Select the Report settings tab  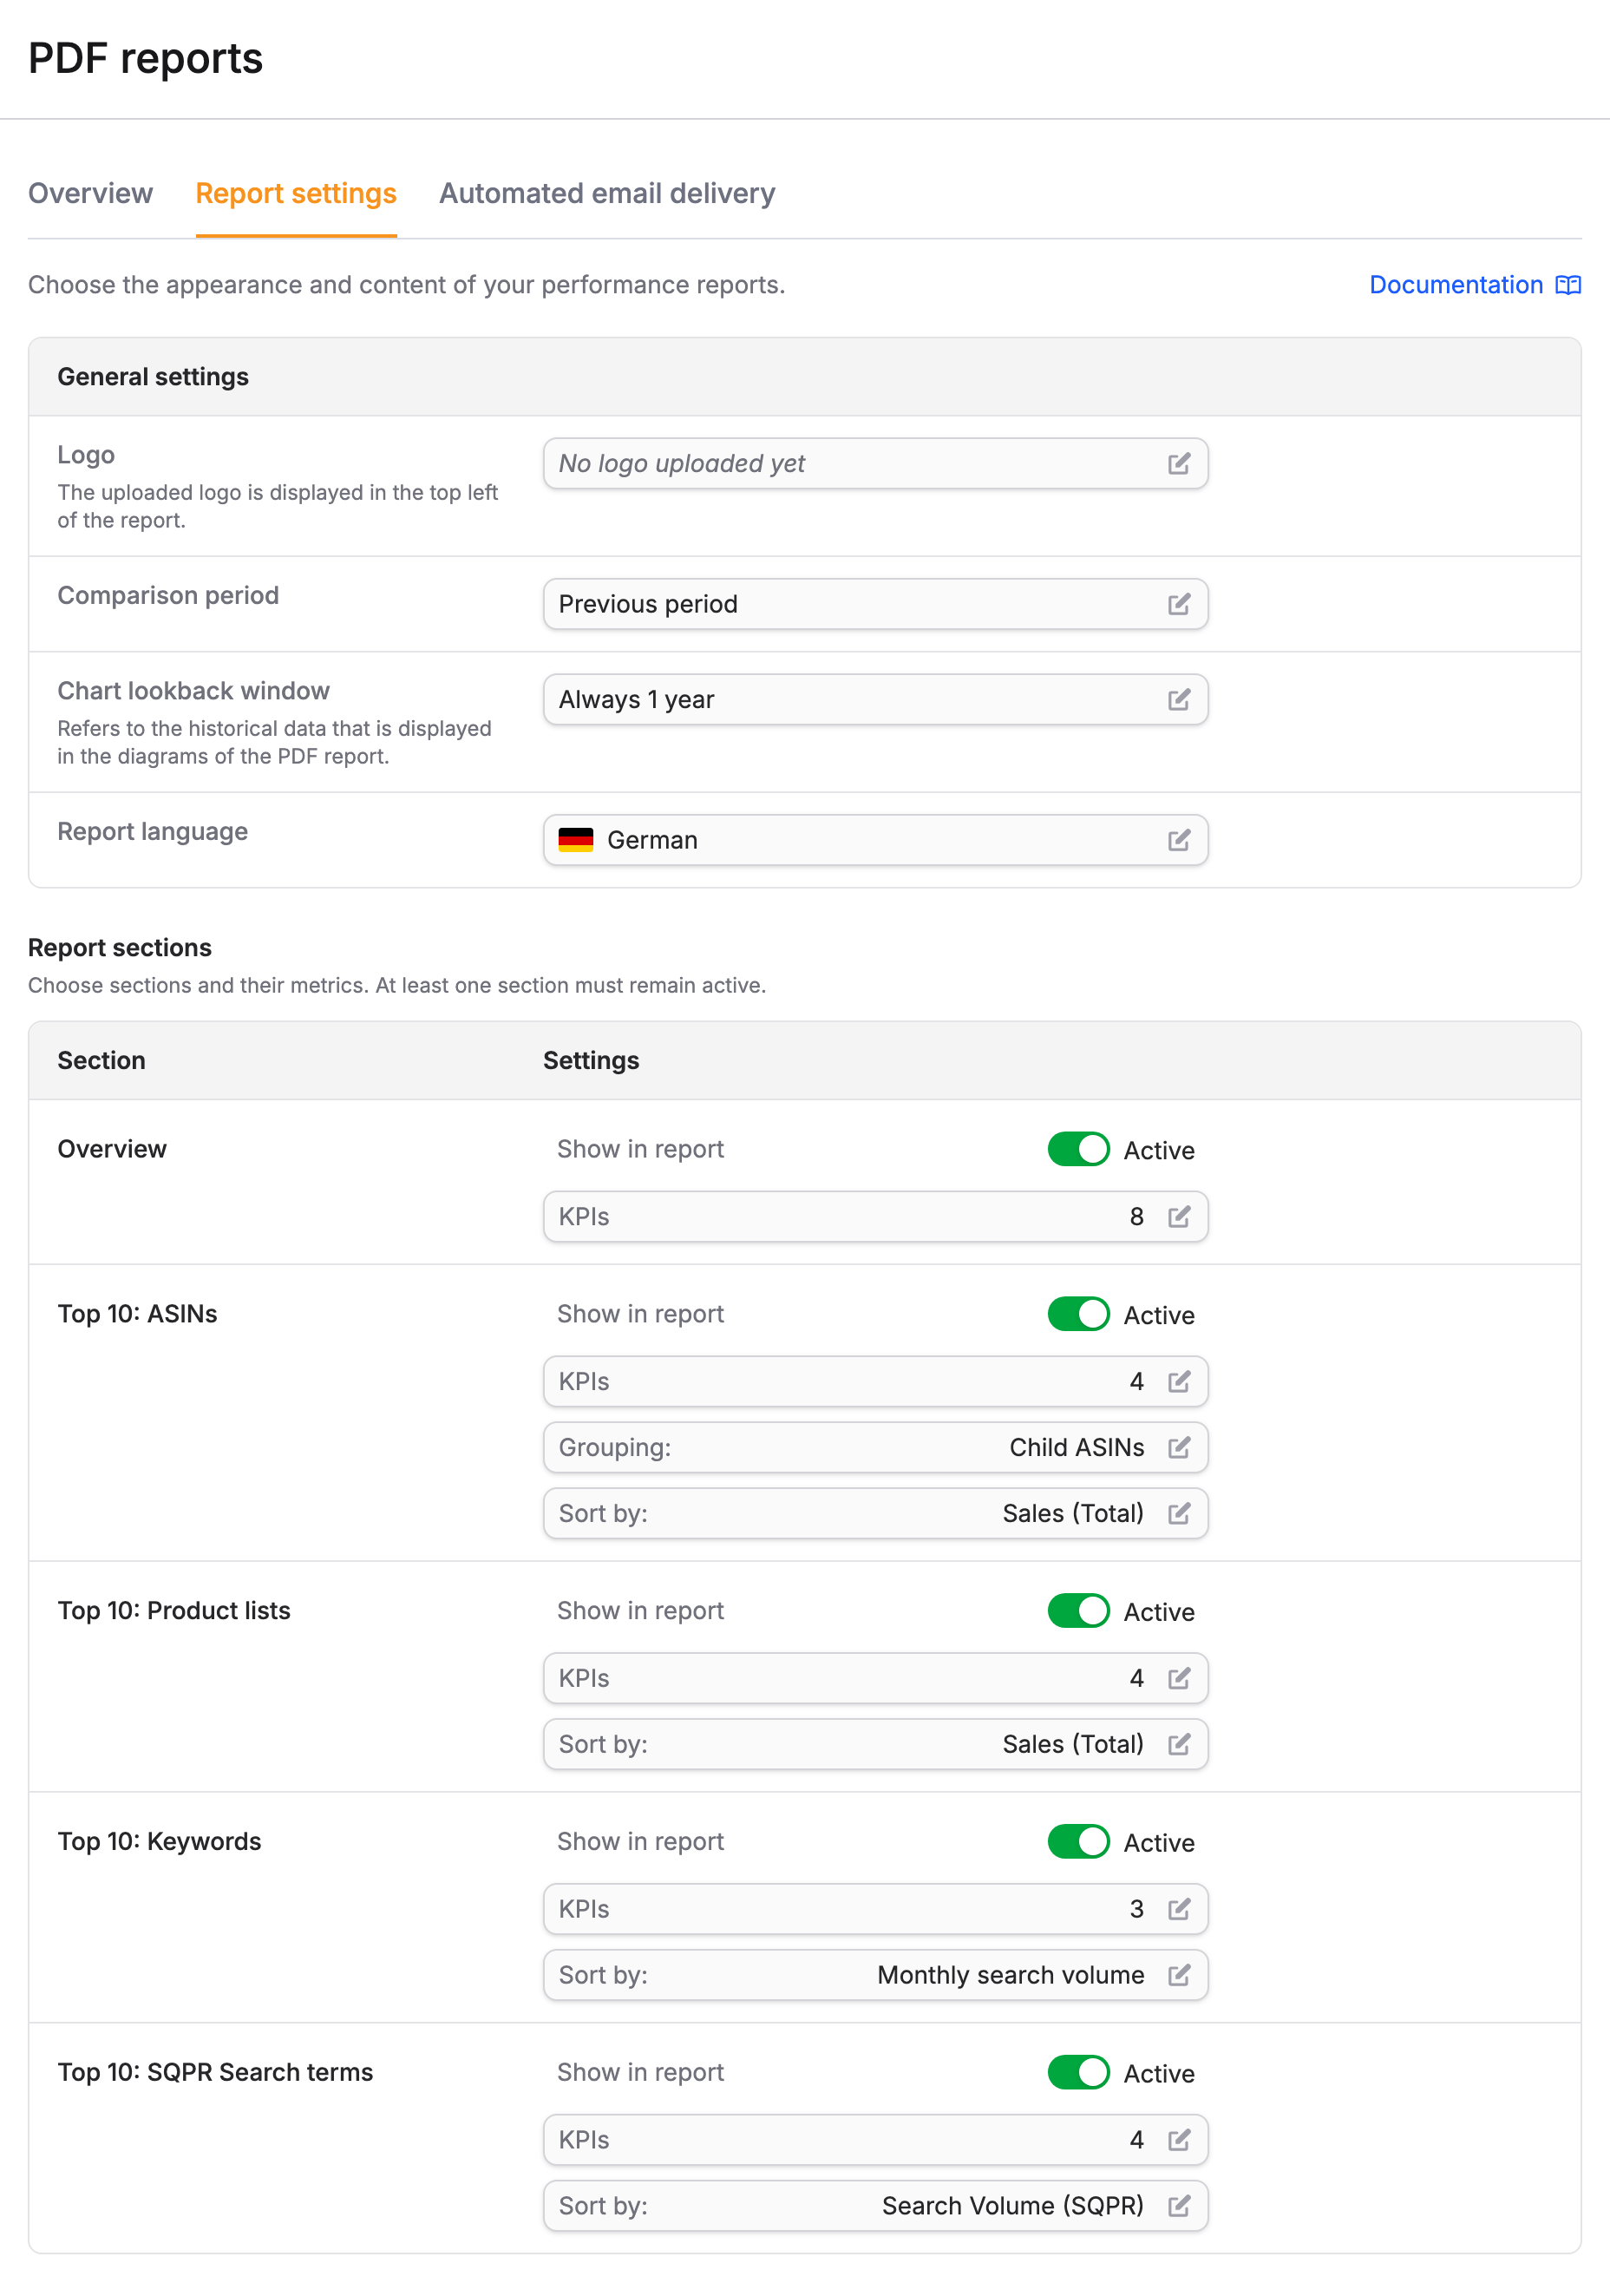[x=296, y=194]
